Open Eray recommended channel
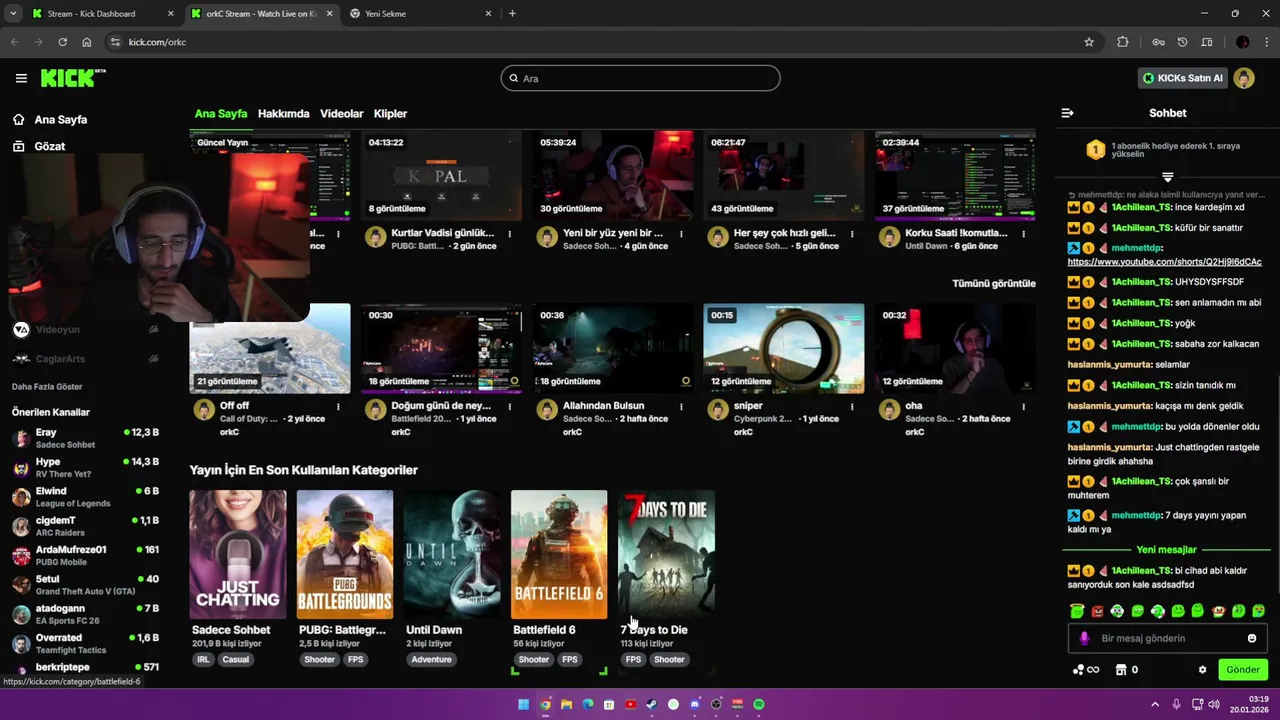 (85, 438)
